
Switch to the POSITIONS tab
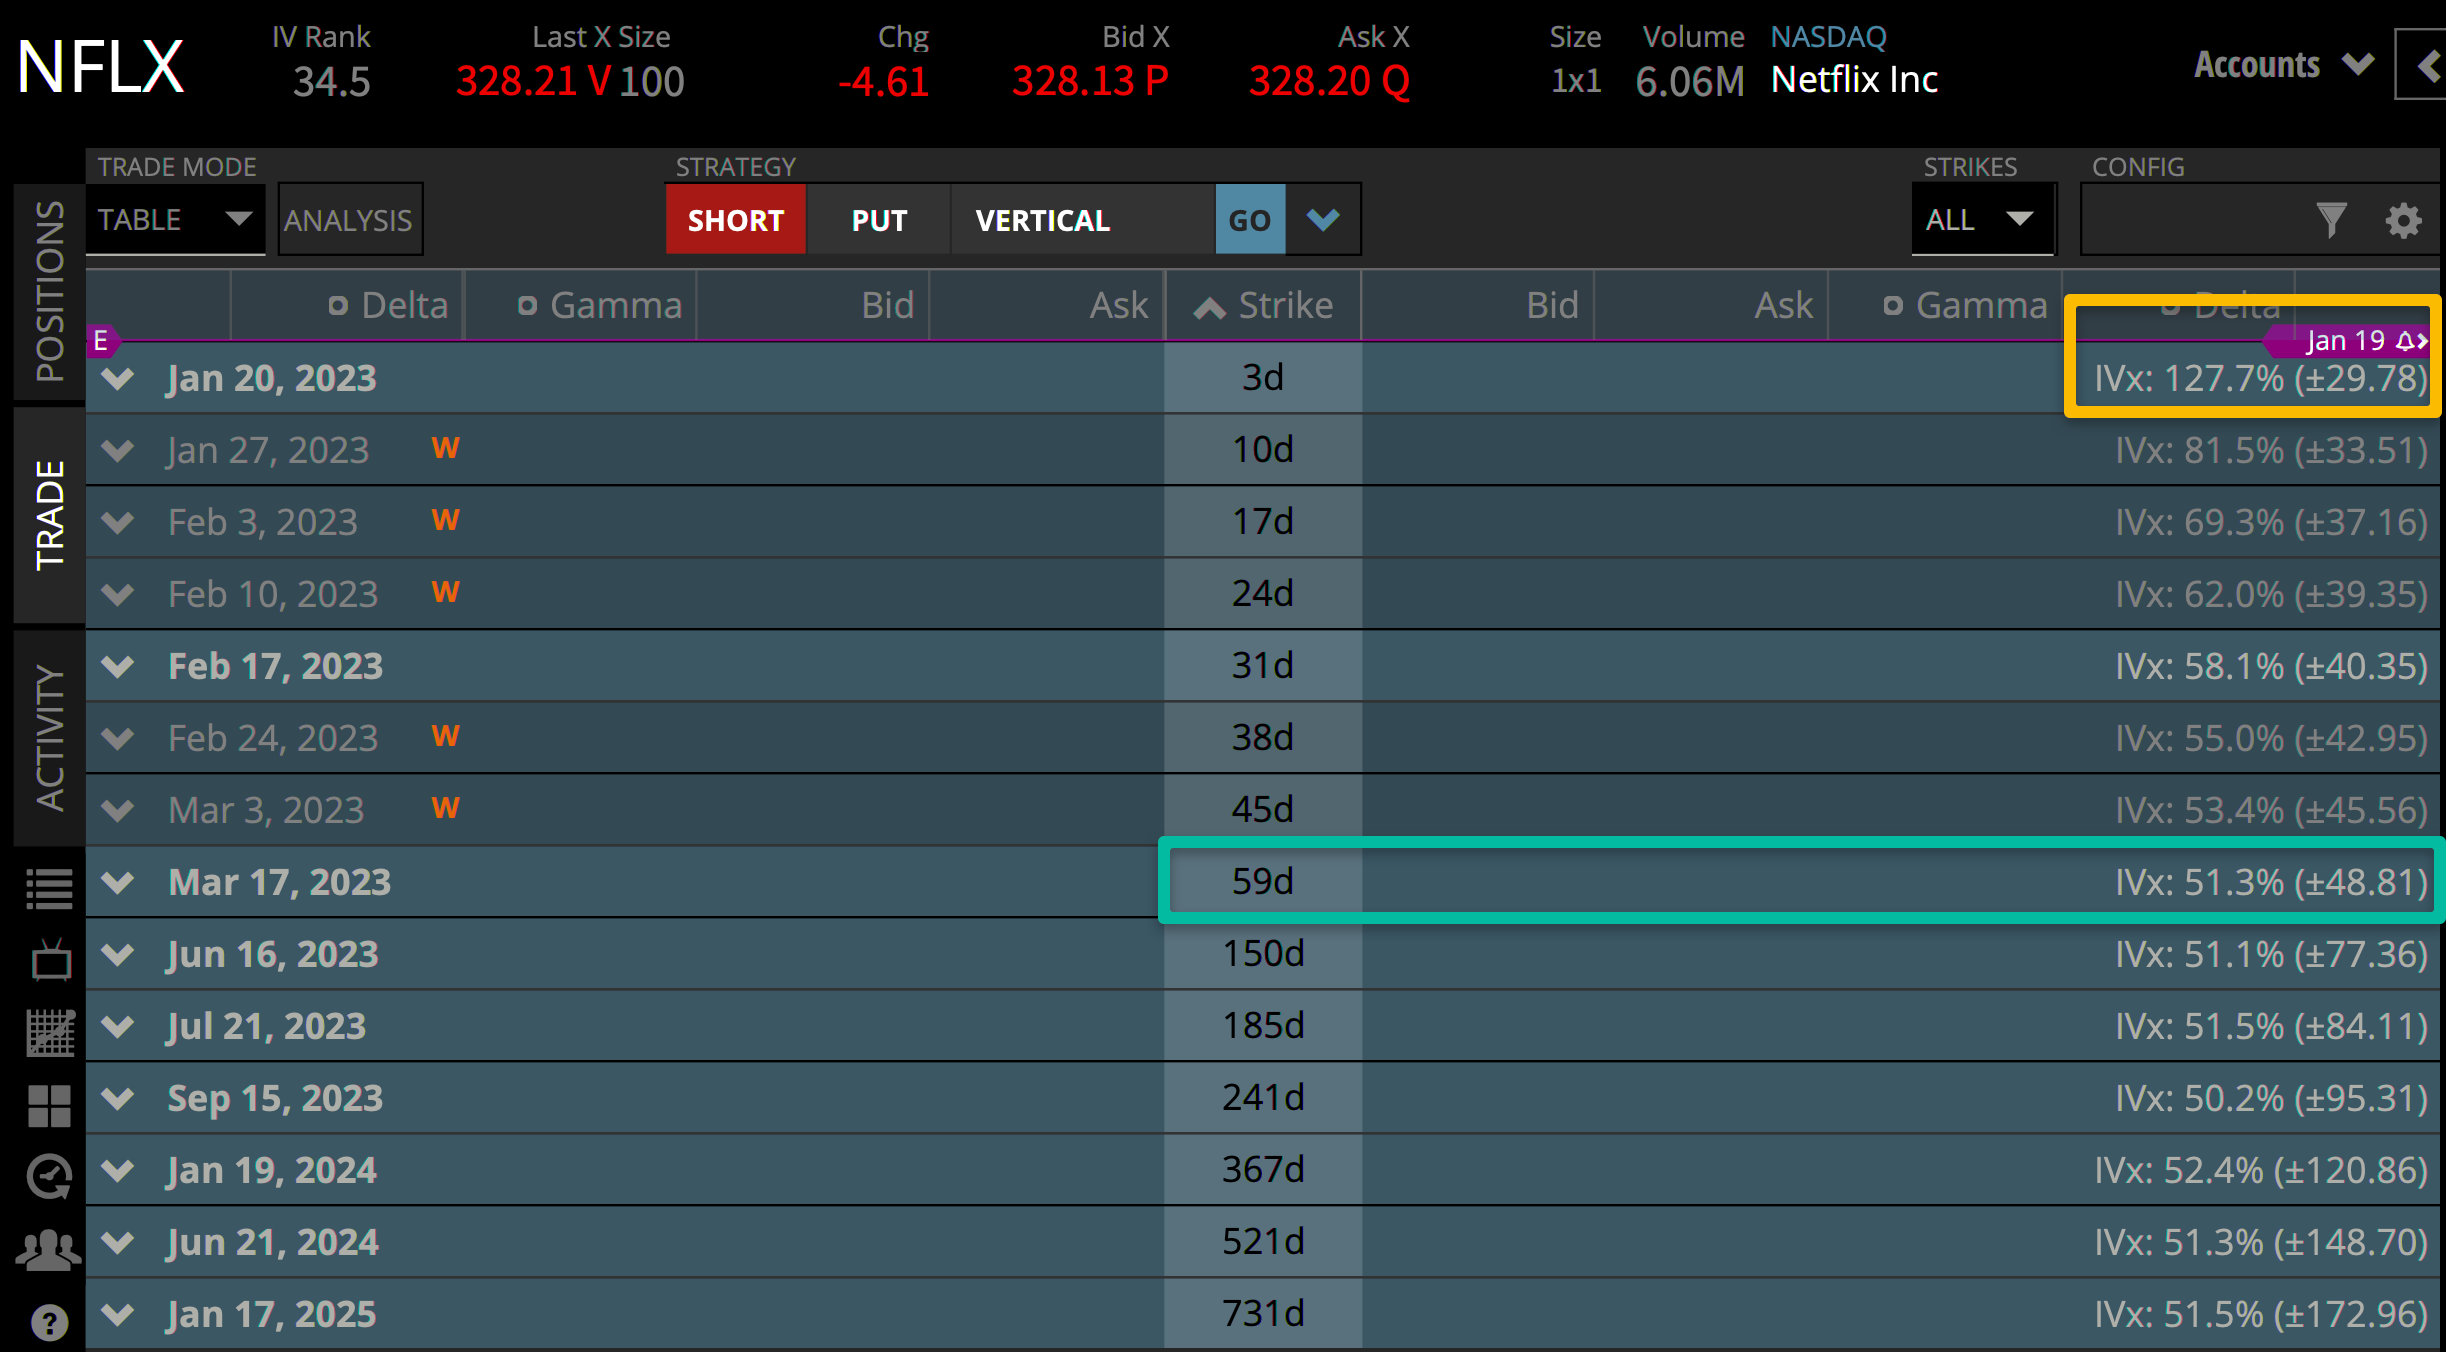click(x=46, y=290)
